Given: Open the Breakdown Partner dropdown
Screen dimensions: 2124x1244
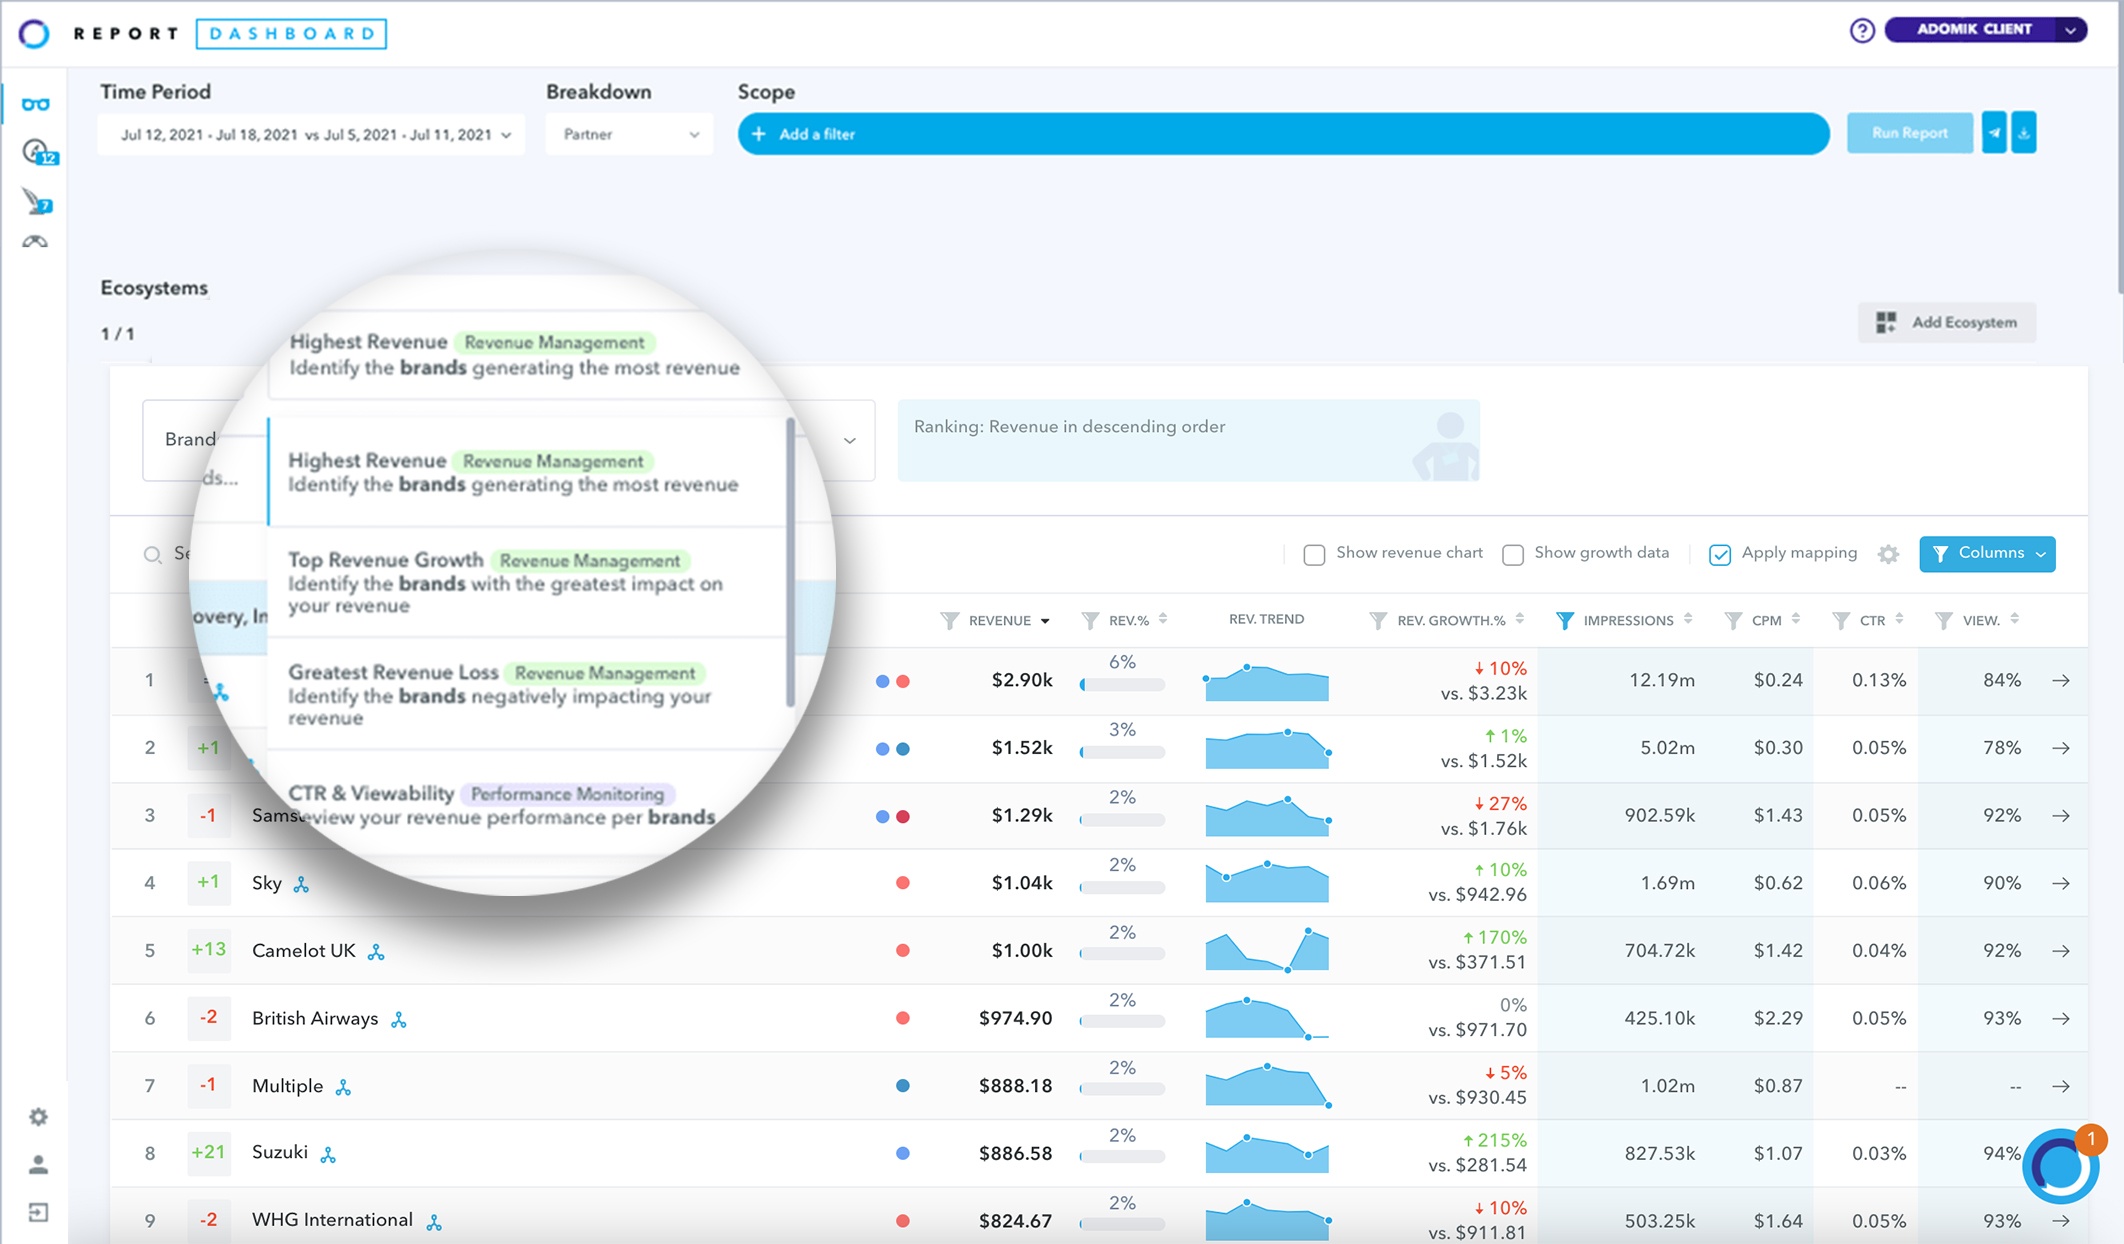Looking at the screenshot, I should click(629, 134).
